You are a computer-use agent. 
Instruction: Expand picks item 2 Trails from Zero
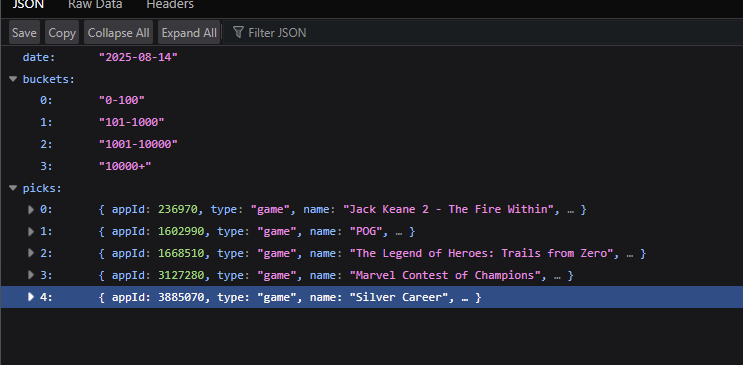[x=31, y=253]
